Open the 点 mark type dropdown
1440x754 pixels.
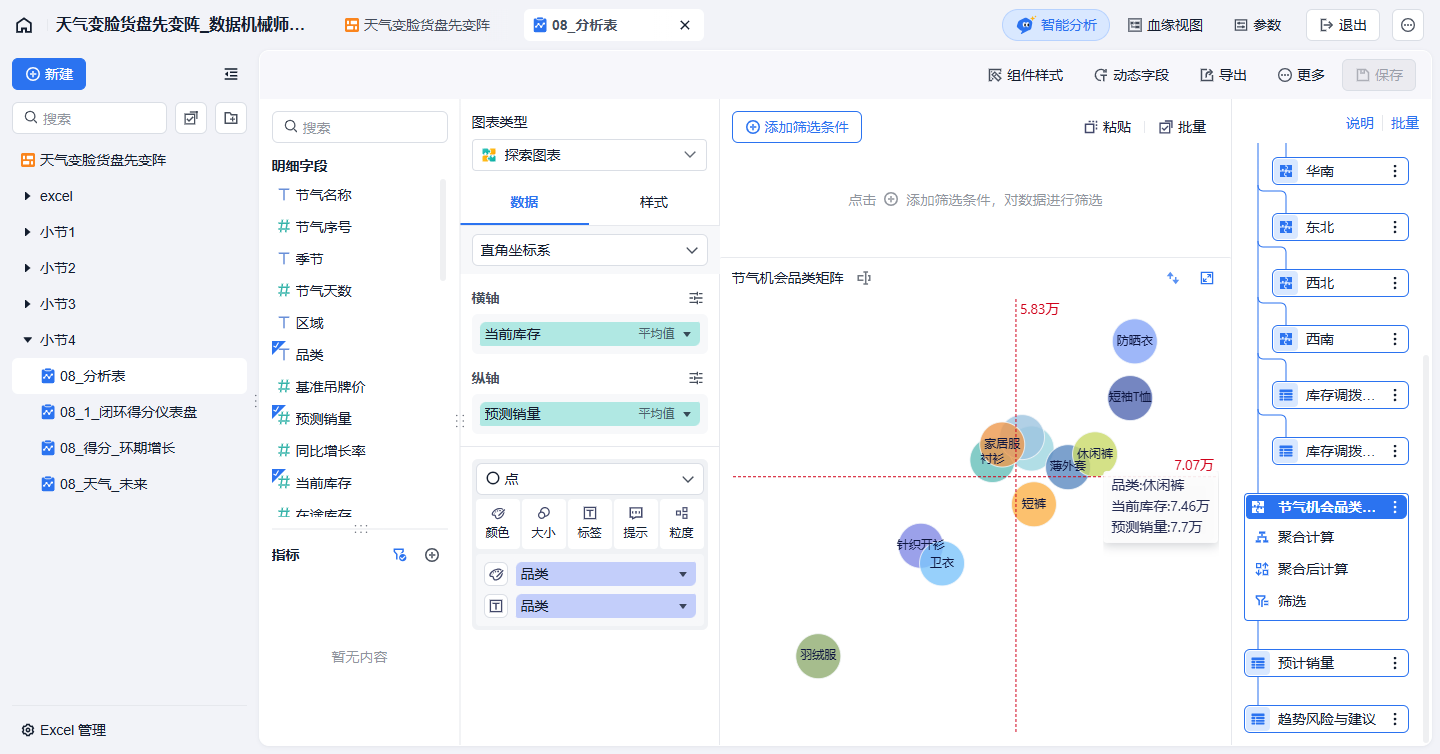click(x=589, y=479)
